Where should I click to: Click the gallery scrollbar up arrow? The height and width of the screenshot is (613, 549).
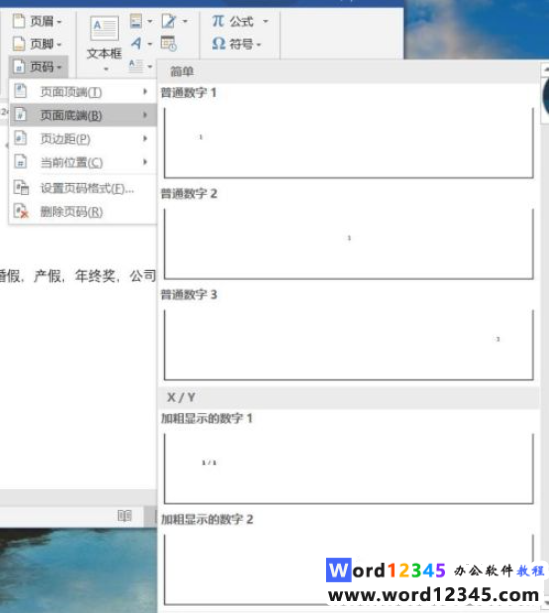(x=545, y=70)
